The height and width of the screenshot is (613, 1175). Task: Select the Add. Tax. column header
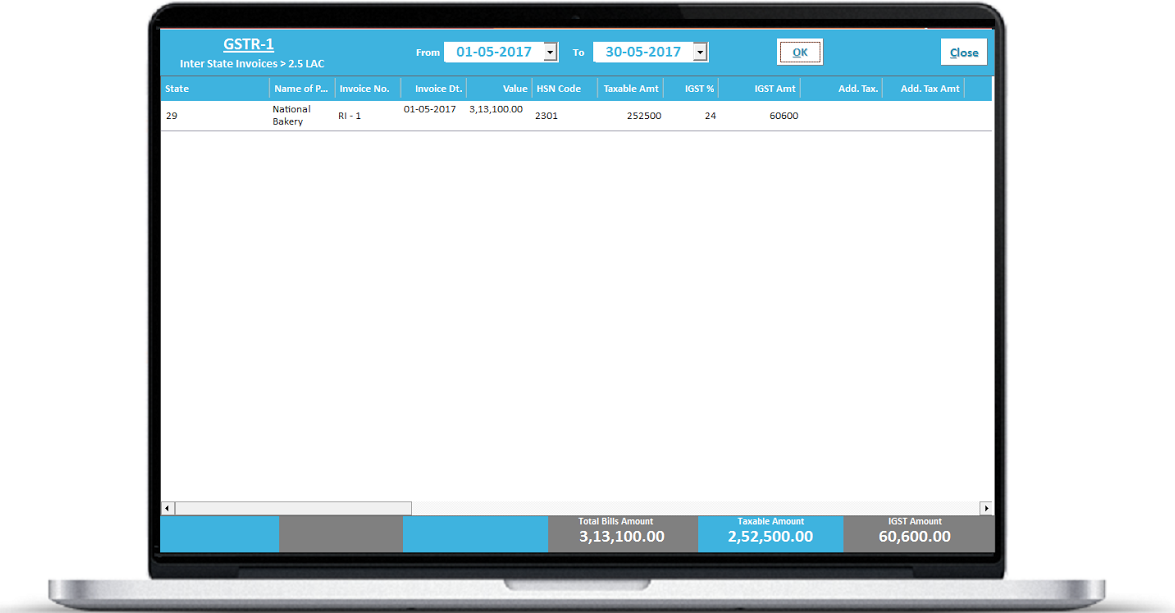(842, 88)
